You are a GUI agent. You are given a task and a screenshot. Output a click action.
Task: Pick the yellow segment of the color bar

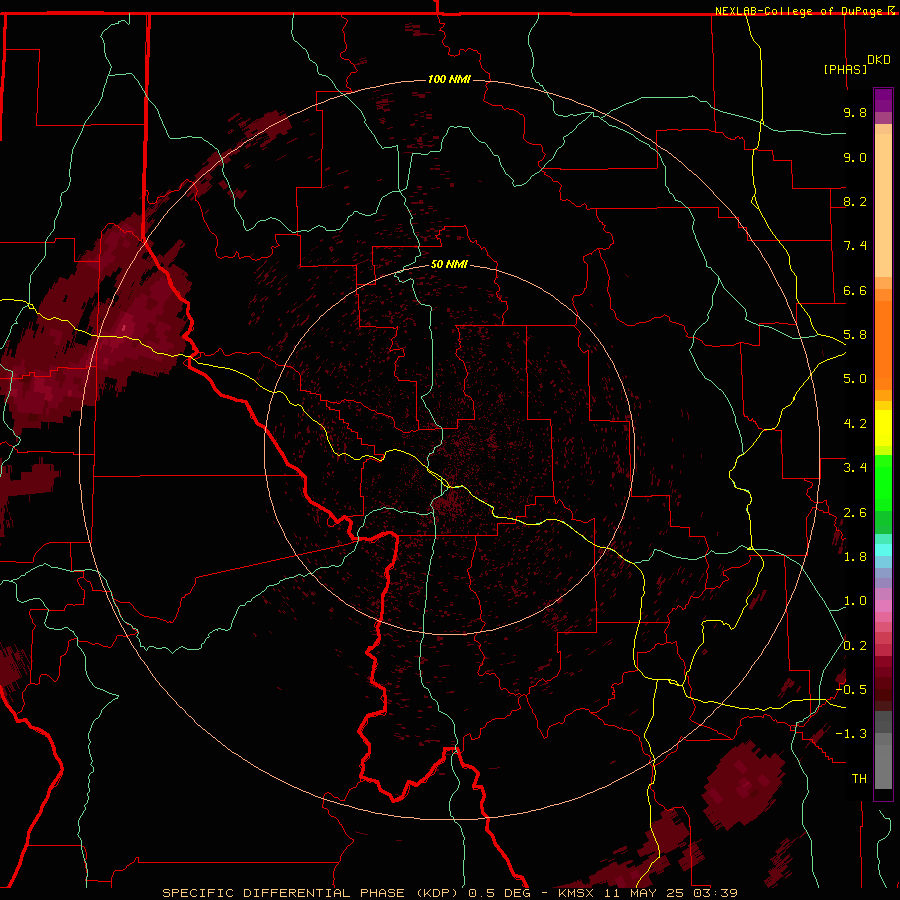[x=883, y=428]
